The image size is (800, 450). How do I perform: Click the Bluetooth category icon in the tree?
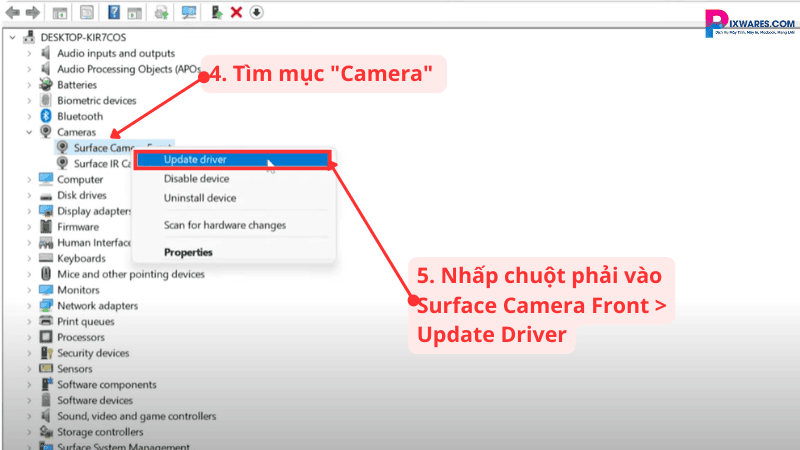[46, 116]
